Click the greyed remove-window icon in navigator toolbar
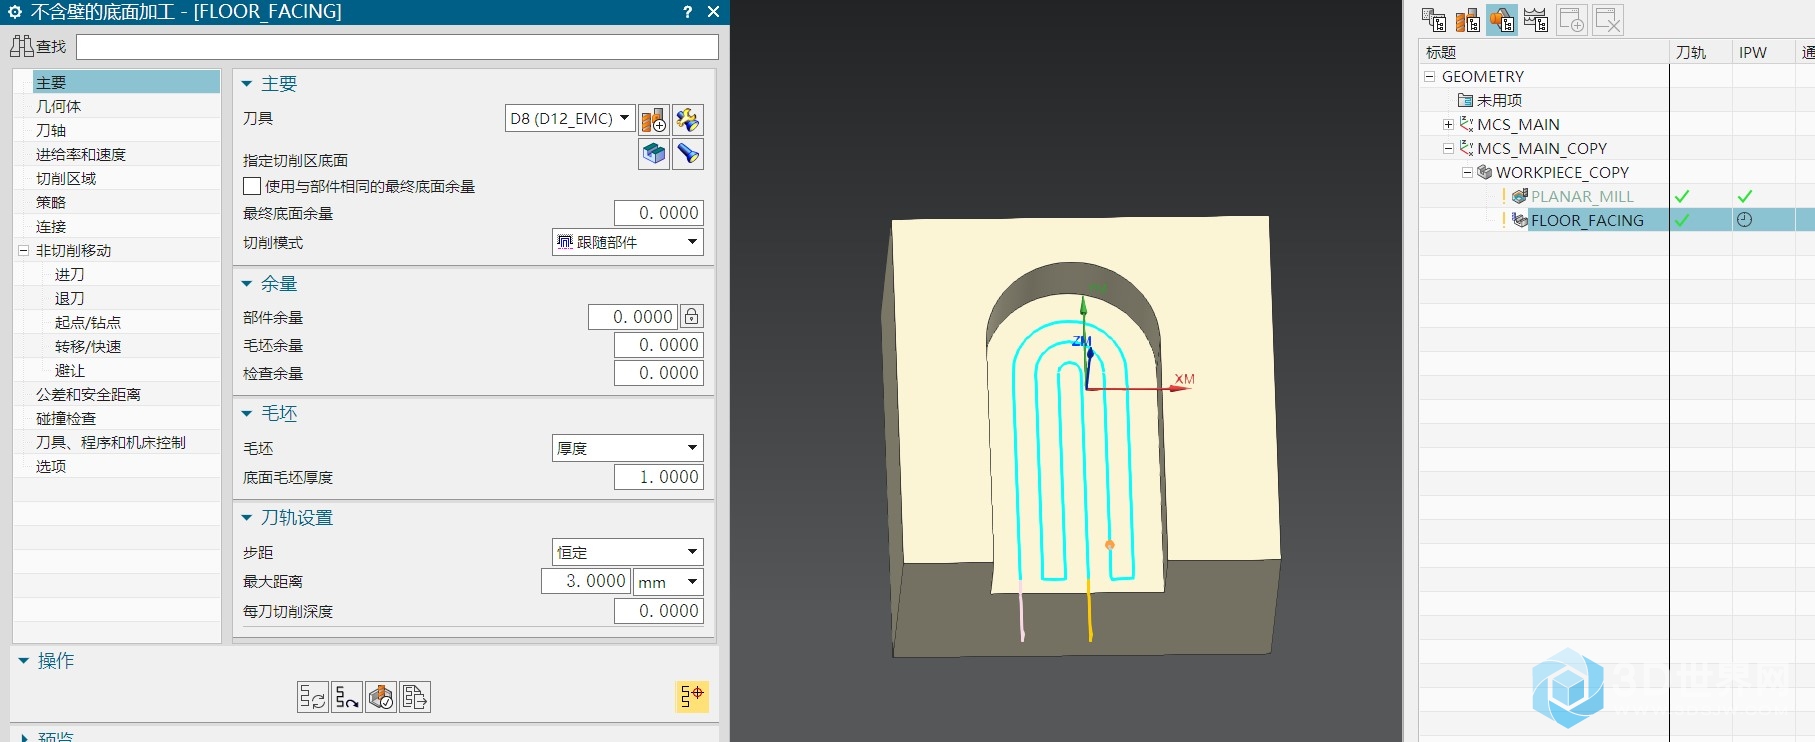This screenshot has width=1815, height=742. pos(1608,20)
